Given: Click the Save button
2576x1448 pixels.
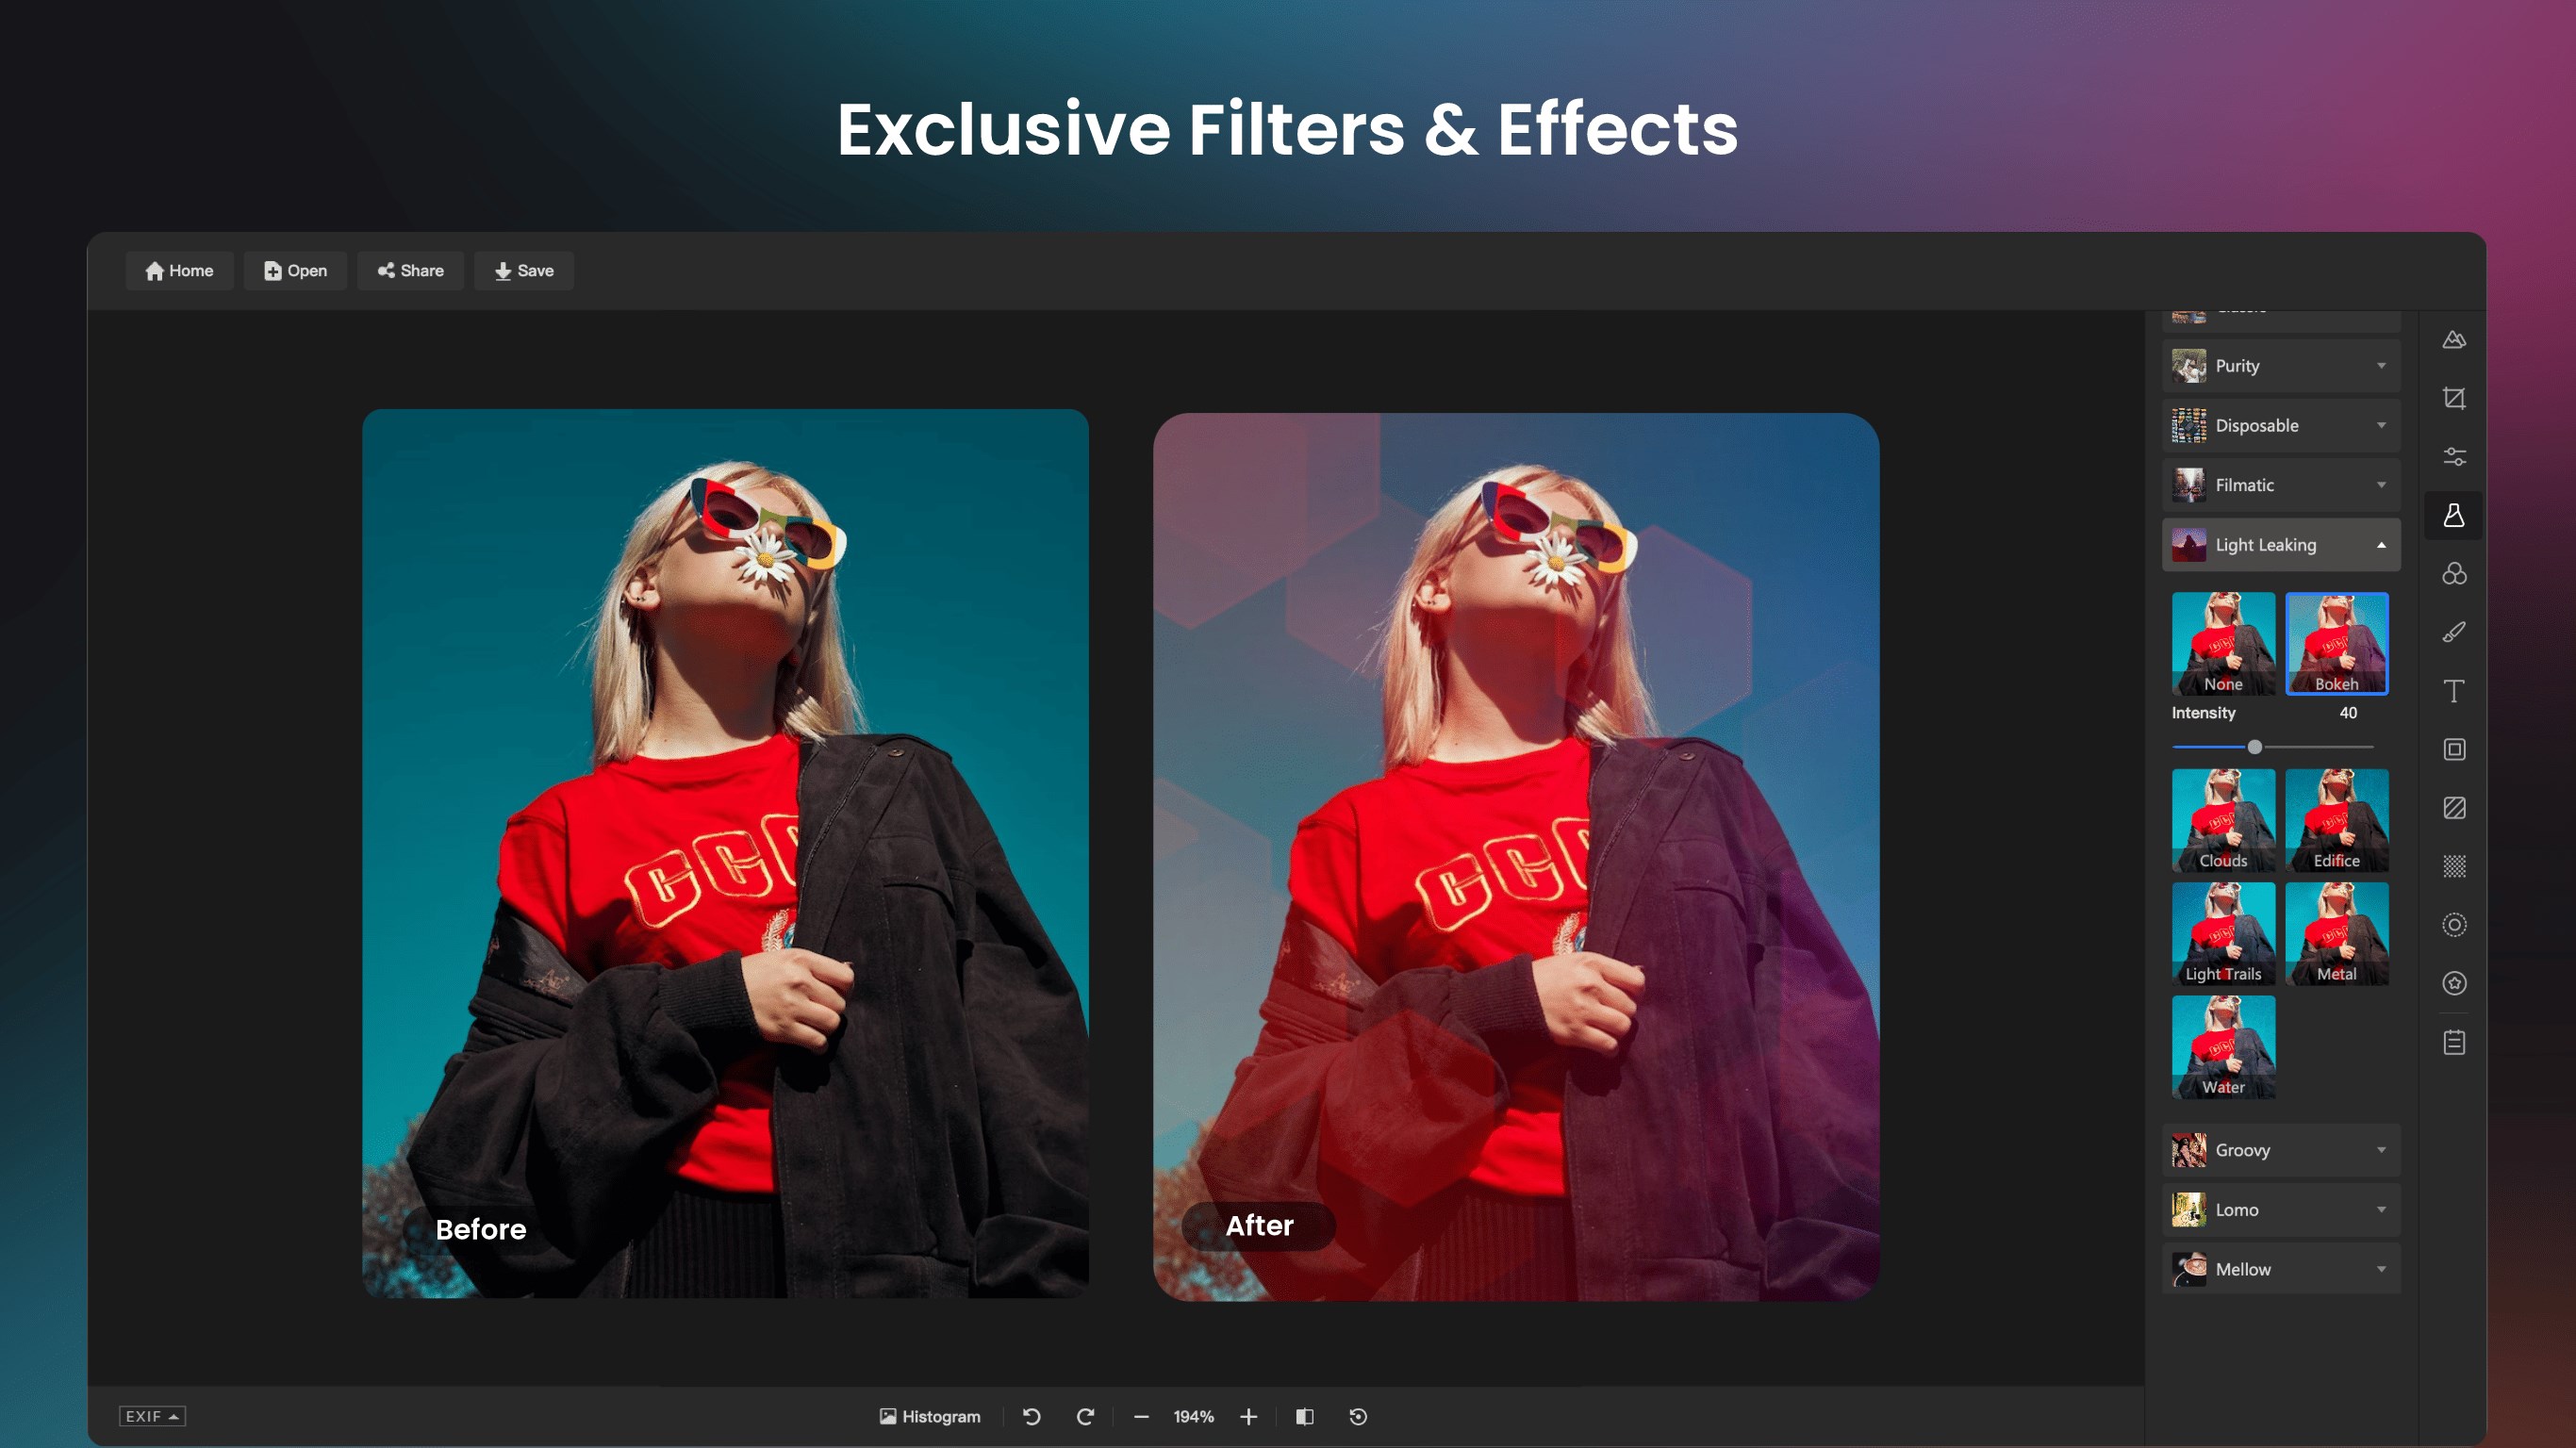Looking at the screenshot, I should tap(523, 271).
